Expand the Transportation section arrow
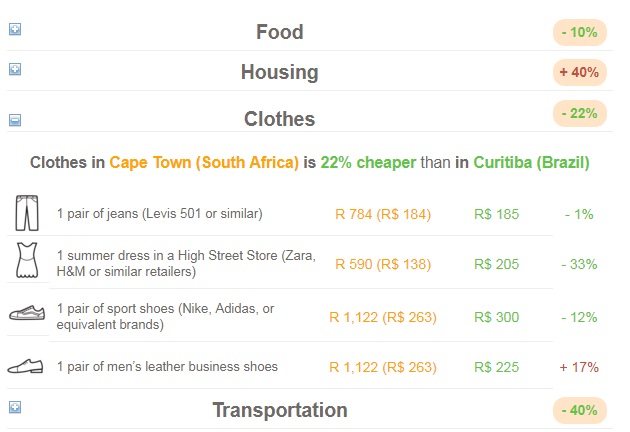630x432 pixels. (15, 407)
